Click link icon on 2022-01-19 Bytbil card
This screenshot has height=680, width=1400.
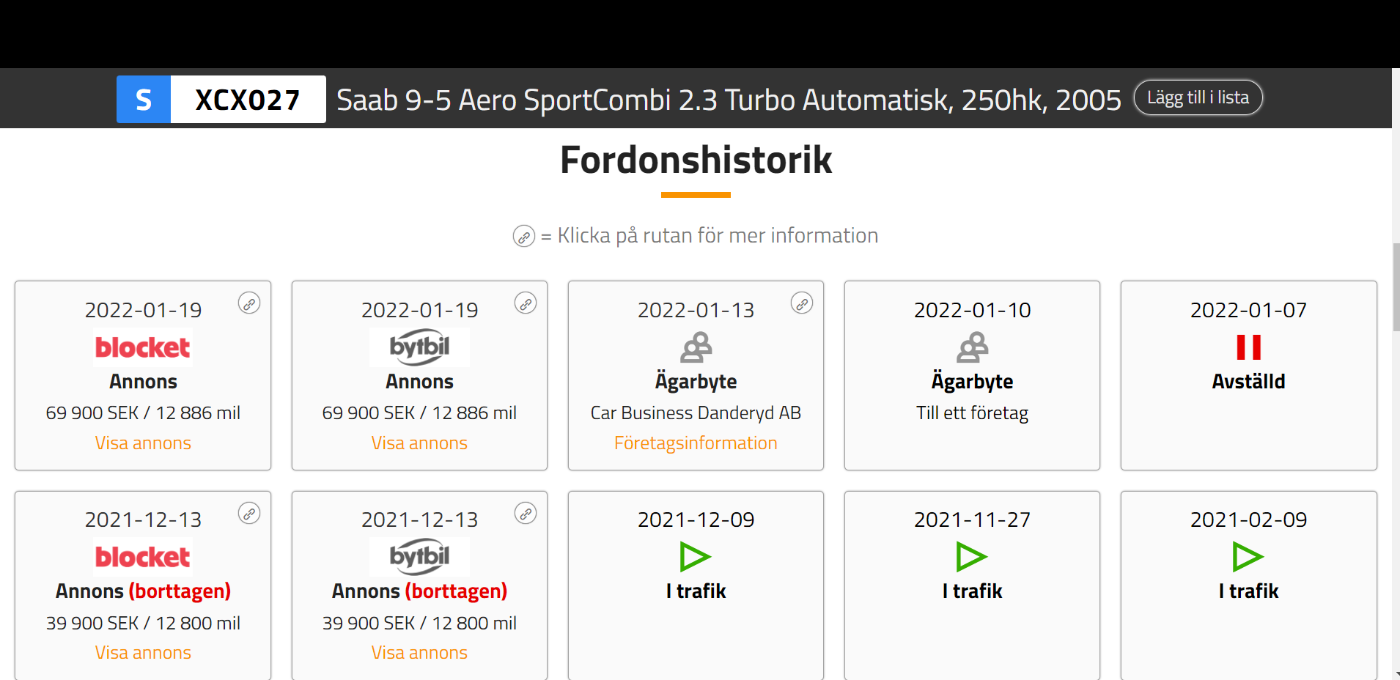pyautogui.click(x=525, y=303)
